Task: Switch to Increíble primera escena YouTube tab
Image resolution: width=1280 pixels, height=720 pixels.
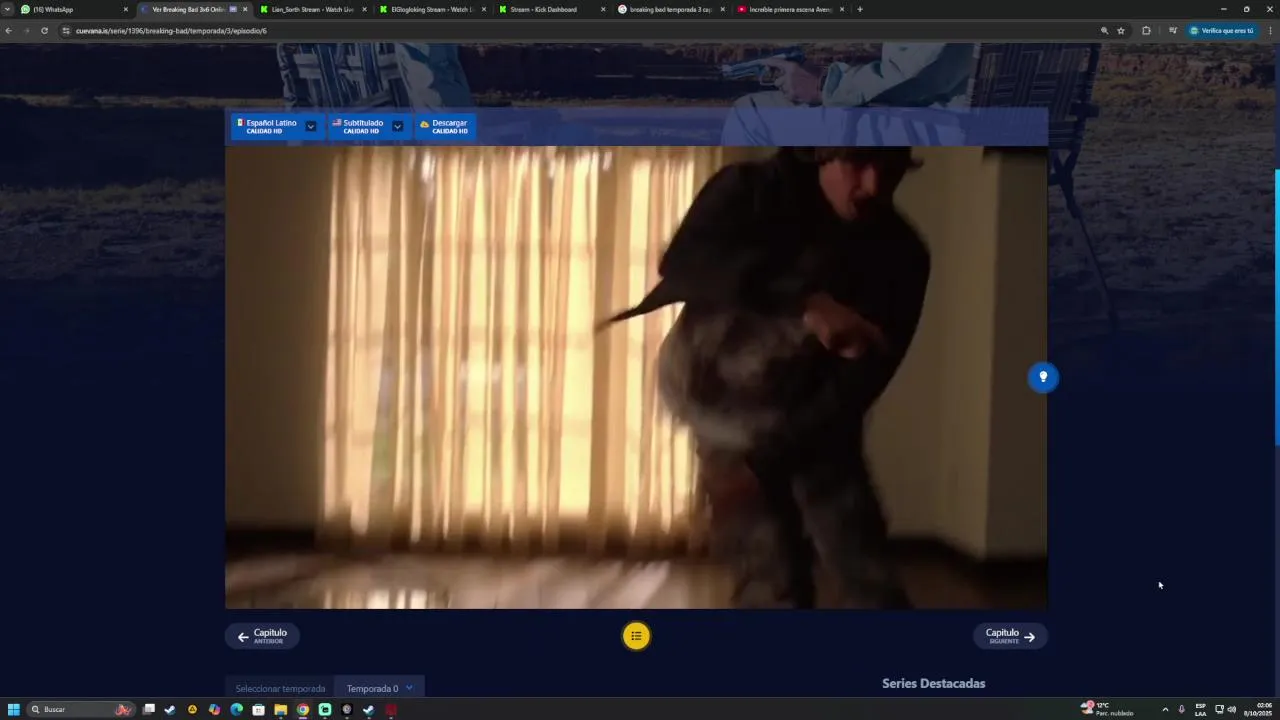Action: (790, 9)
